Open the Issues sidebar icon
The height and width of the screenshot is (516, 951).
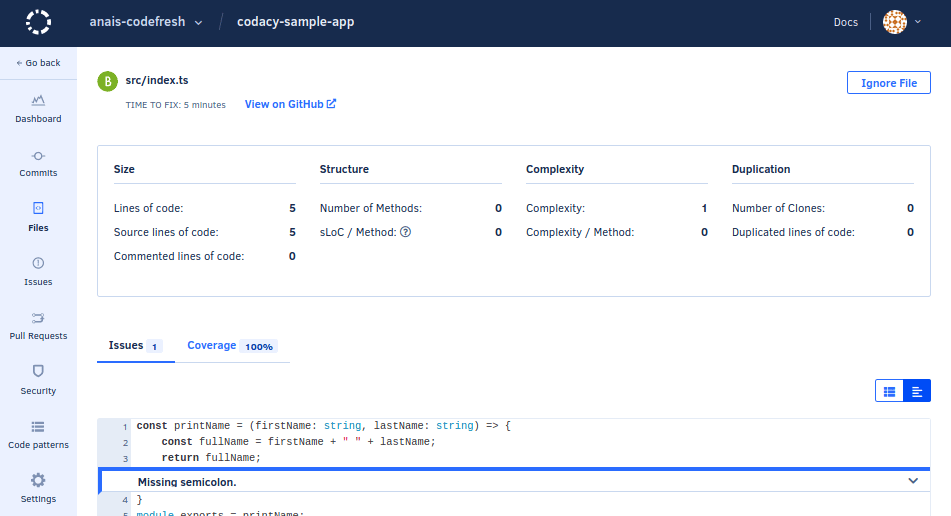pyautogui.click(x=38, y=264)
